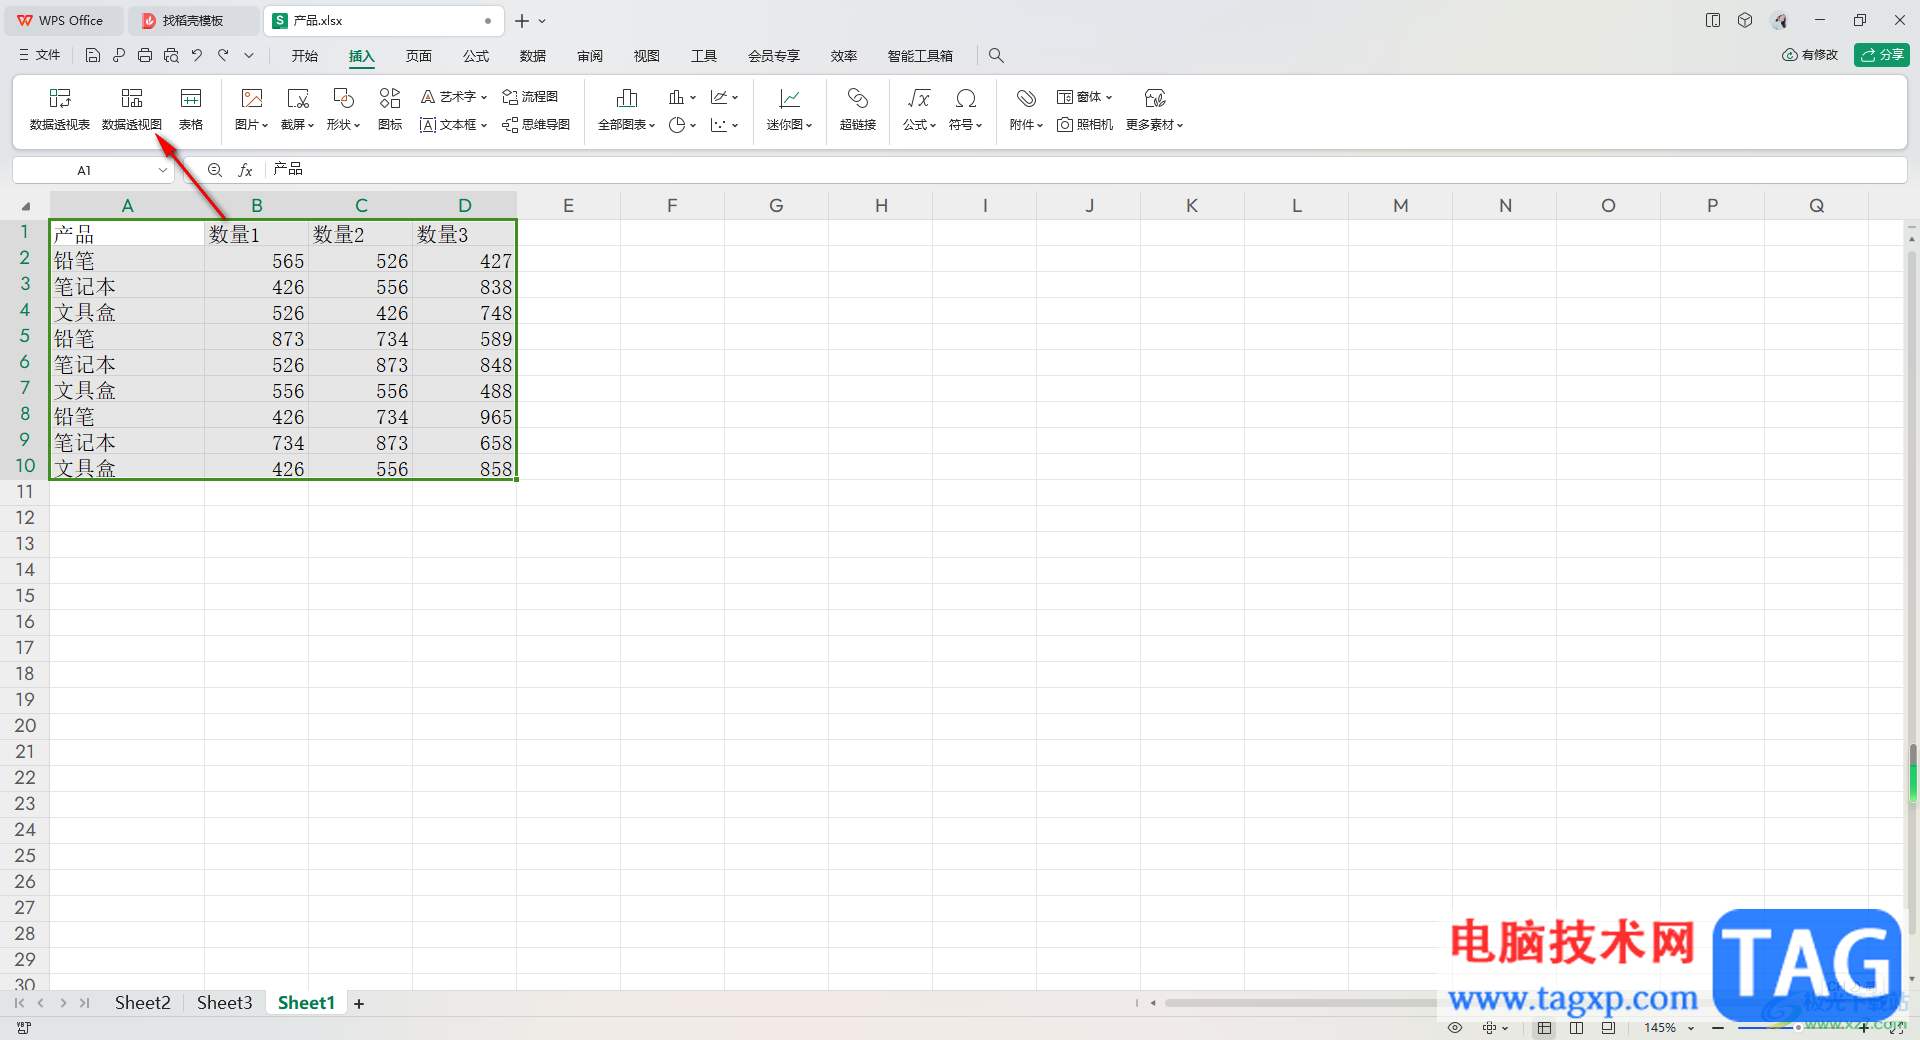Open all charts (全部图表)
Viewport: 1920px width, 1040px height.
pyautogui.click(x=626, y=109)
